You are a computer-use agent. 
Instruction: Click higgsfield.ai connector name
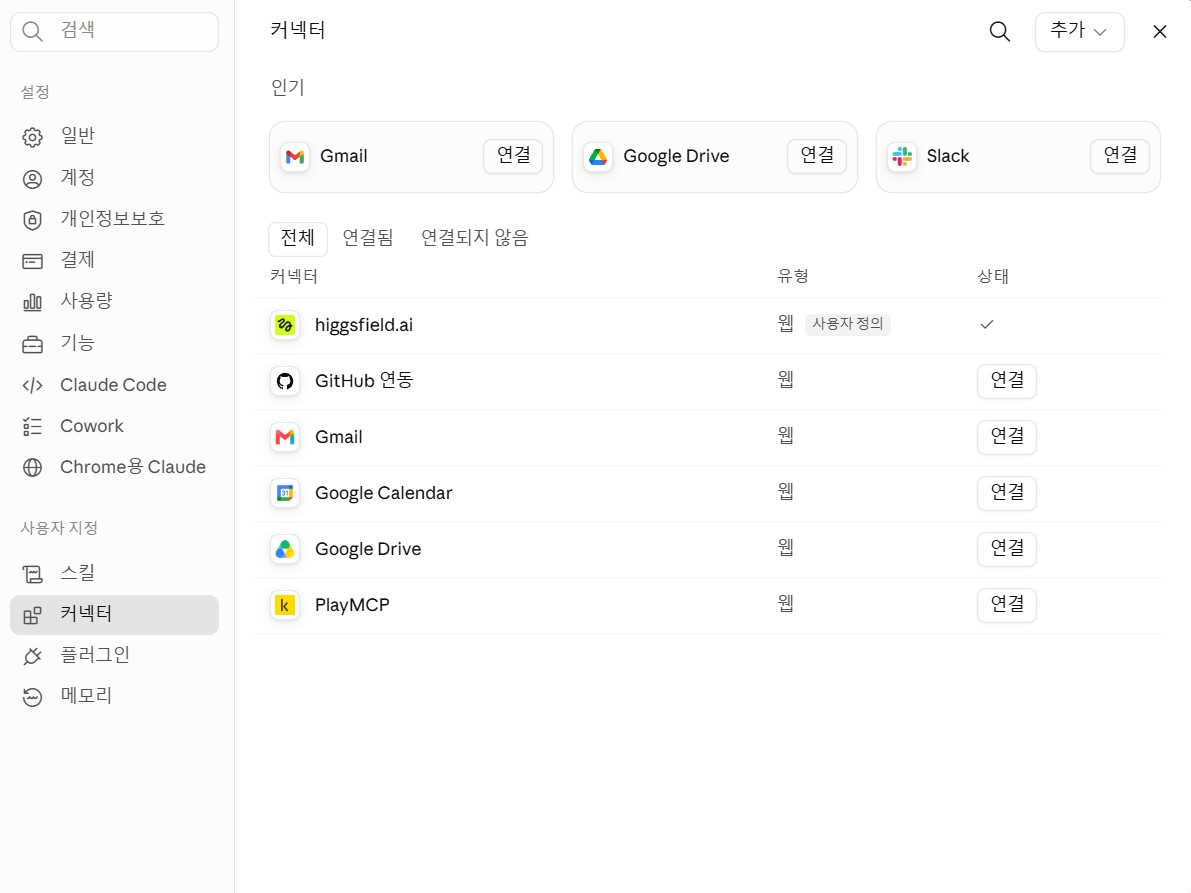tap(364, 325)
